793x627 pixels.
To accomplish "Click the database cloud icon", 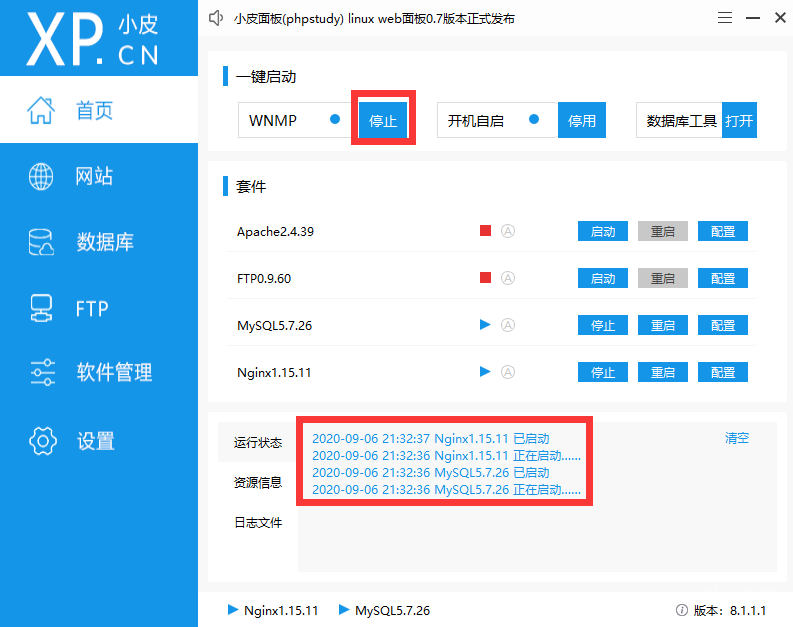I will point(41,242).
